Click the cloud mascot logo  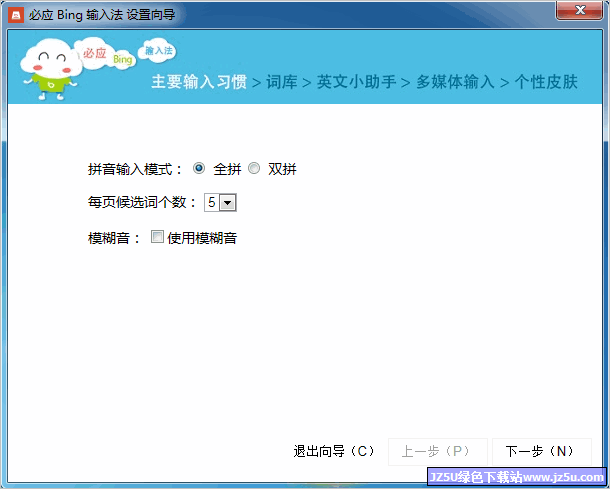(50, 69)
